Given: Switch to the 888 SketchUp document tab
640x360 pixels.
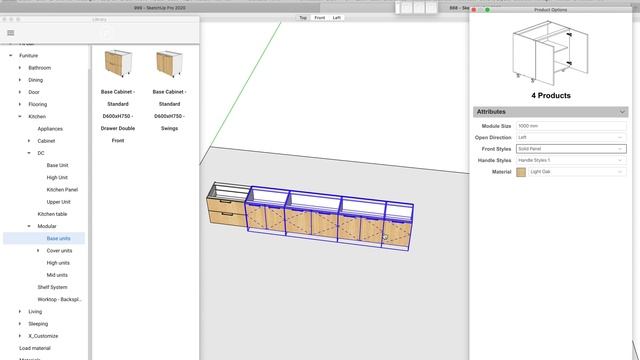Looking at the screenshot, I should pos(459,8).
